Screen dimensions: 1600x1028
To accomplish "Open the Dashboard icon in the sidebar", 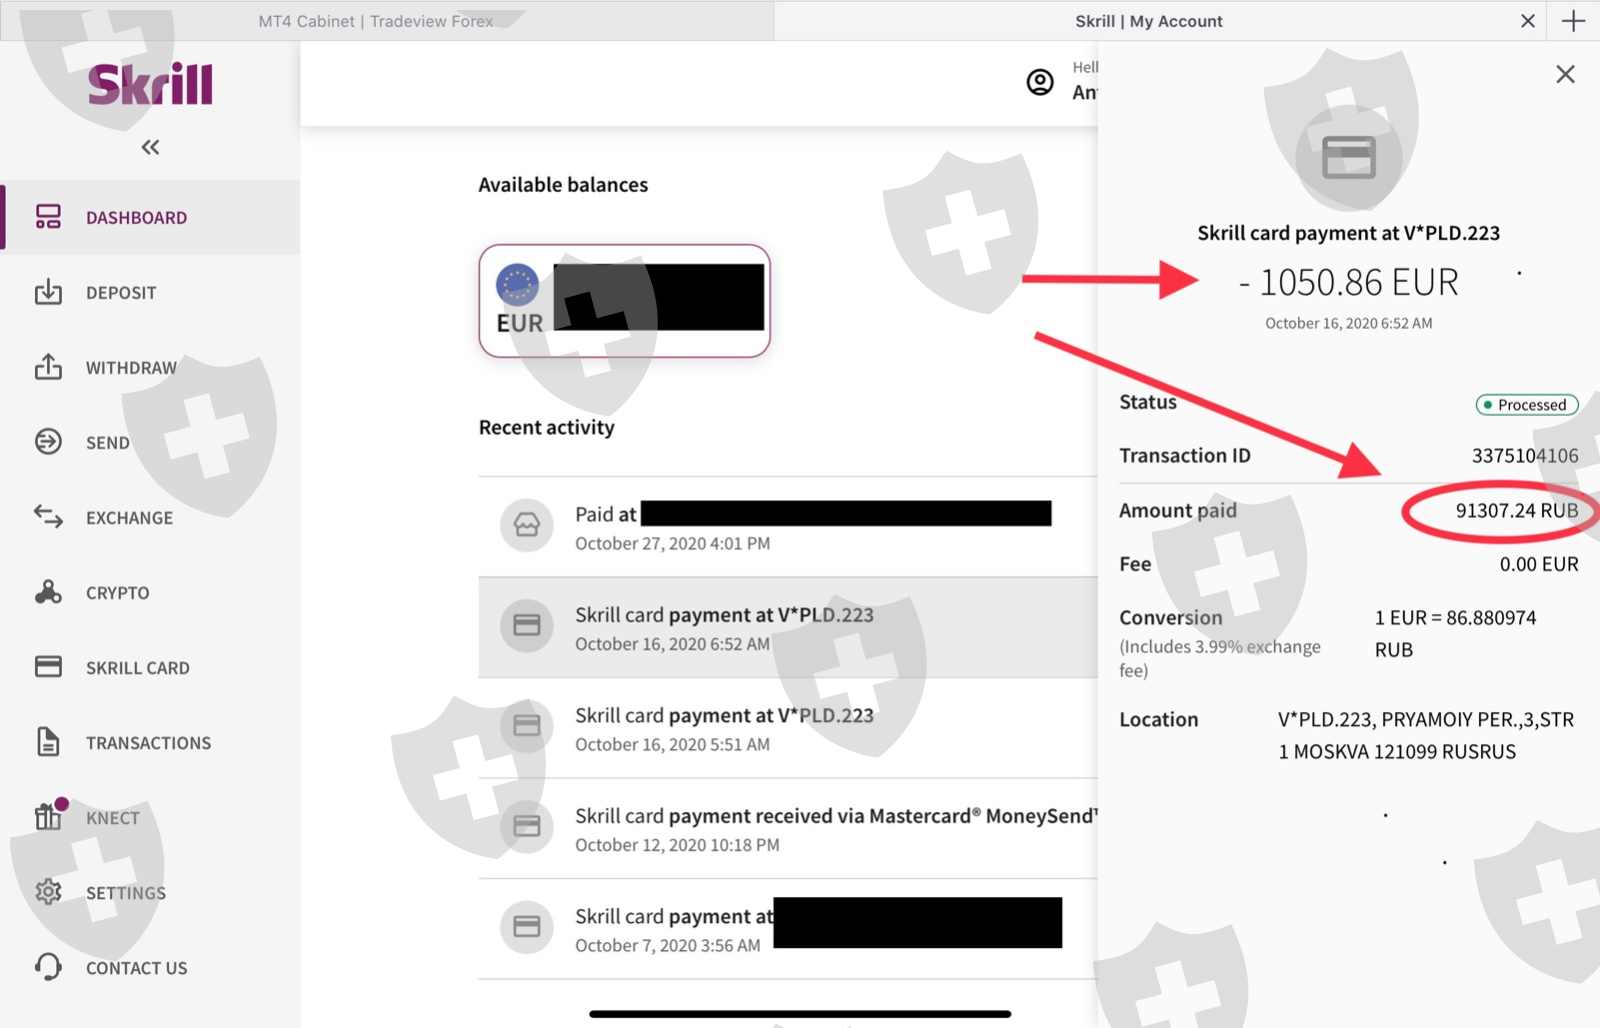I will tap(48, 217).
